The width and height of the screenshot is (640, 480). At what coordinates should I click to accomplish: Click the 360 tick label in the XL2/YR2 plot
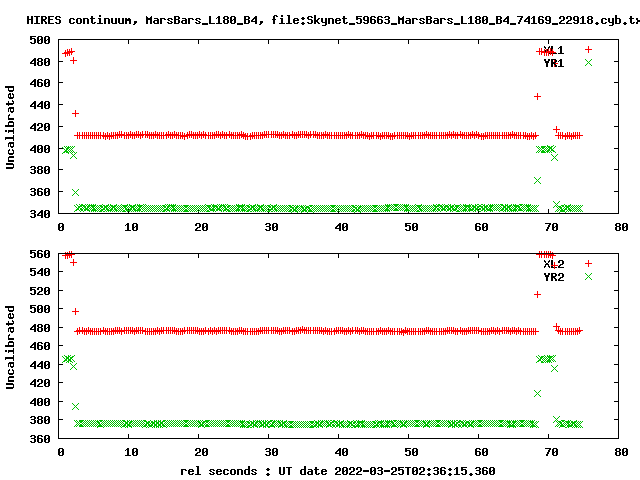click(x=40, y=439)
